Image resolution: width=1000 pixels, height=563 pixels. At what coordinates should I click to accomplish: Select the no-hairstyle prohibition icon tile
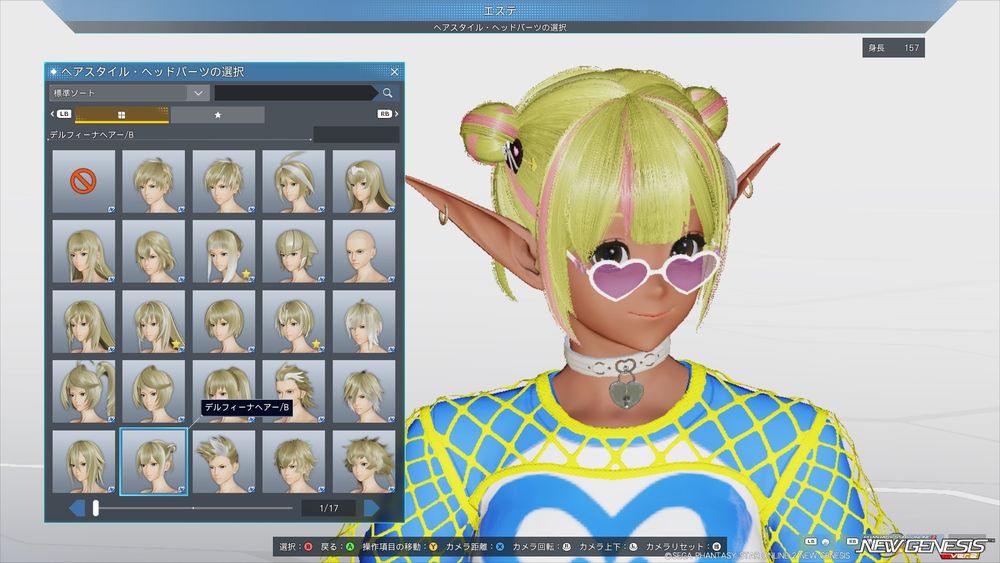(x=84, y=181)
